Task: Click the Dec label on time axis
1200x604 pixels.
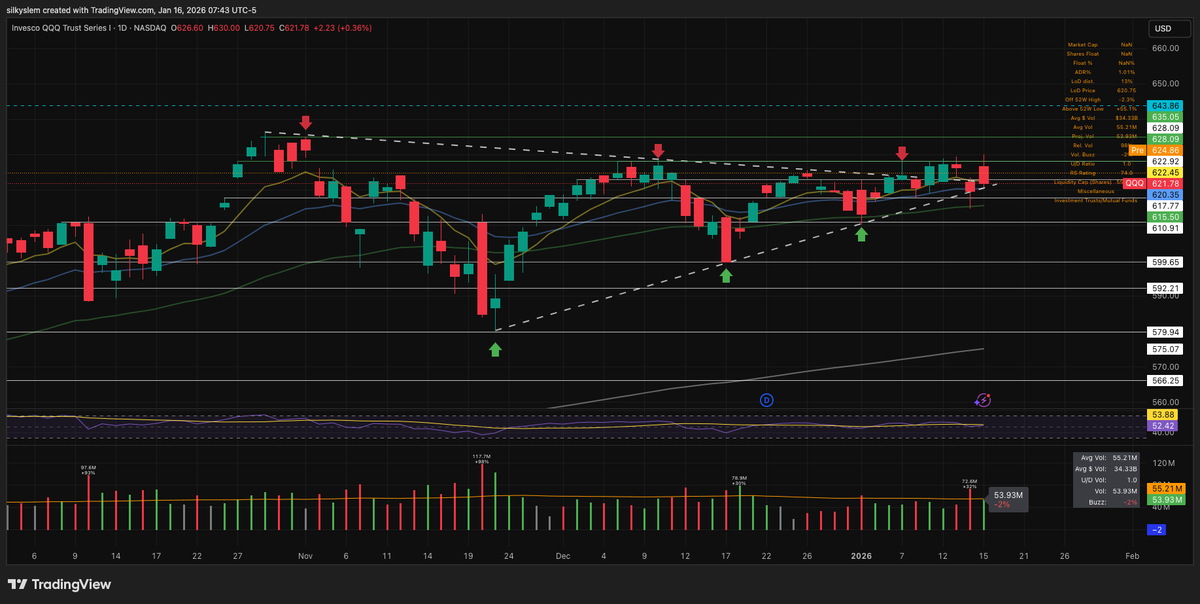Action: 563,554
